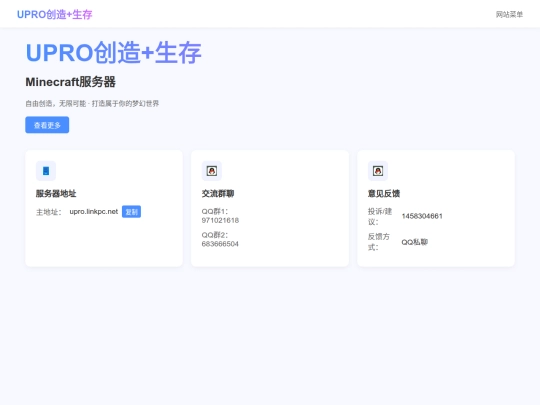Click the large UPRO创造+生存 hero title

114,53
